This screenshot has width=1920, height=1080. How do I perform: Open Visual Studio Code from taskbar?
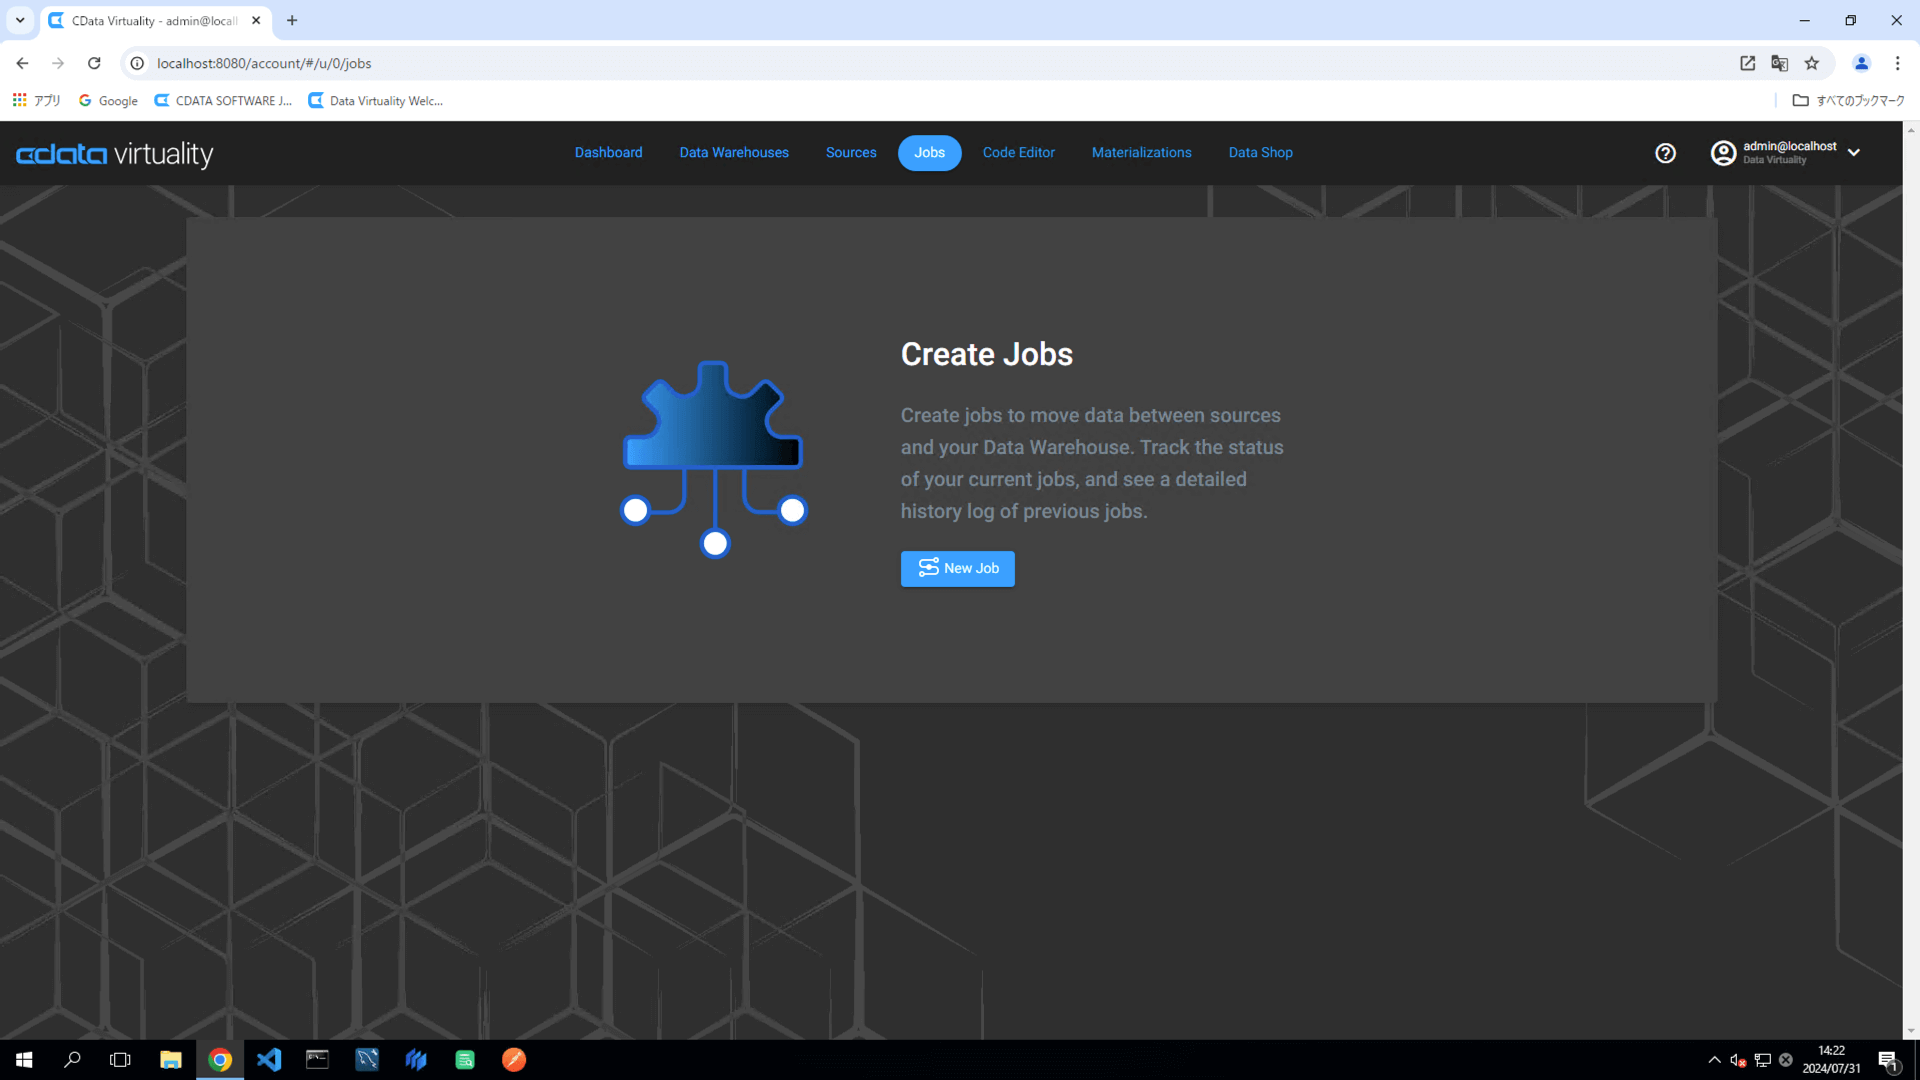(269, 1059)
